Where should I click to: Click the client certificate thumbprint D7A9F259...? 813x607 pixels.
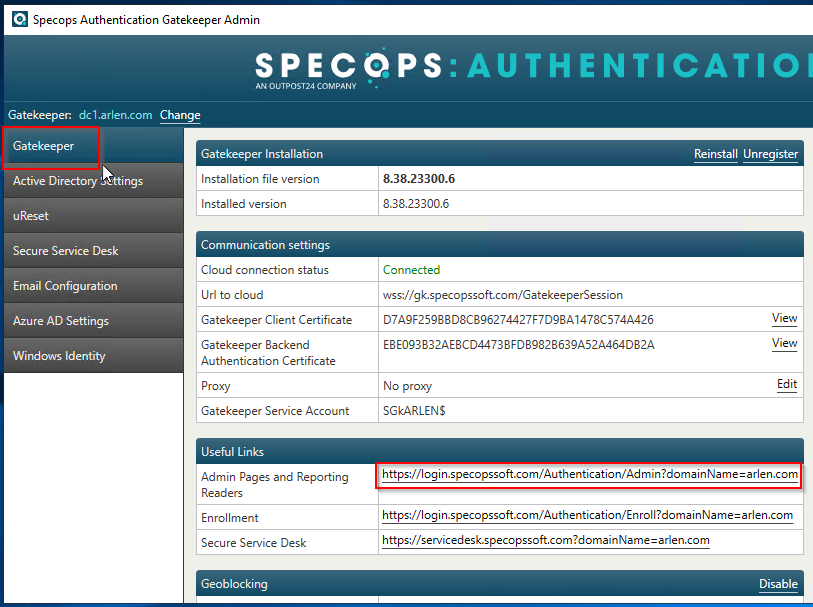(518, 320)
